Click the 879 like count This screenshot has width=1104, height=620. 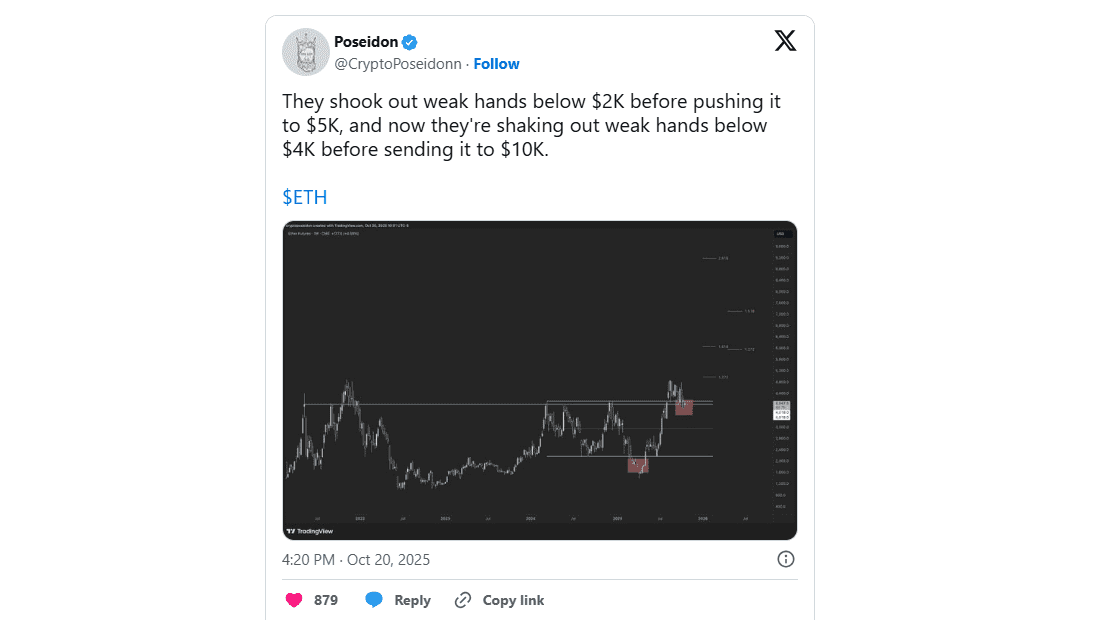pyautogui.click(x=326, y=600)
